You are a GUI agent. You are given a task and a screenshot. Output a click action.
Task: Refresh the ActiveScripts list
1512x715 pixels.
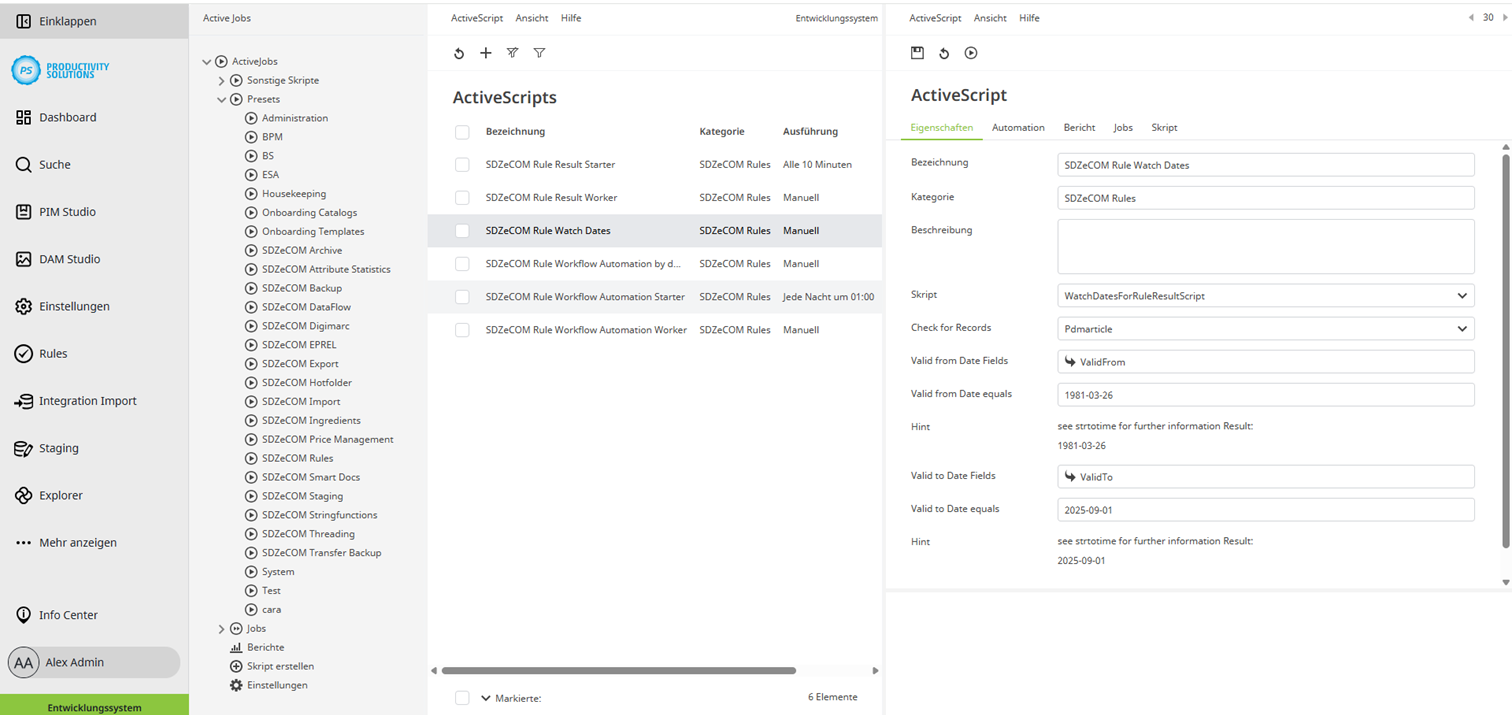tap(459, 53)
